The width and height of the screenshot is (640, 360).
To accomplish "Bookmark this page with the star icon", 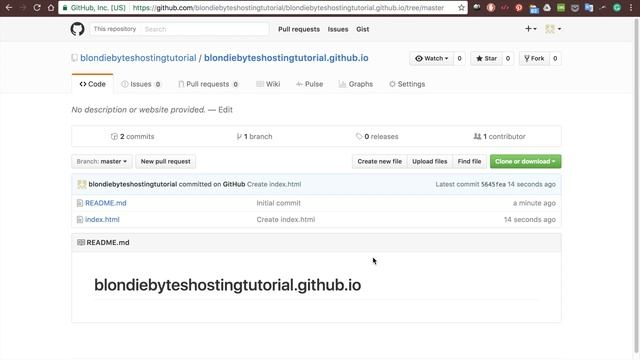I will click(461, 8).
